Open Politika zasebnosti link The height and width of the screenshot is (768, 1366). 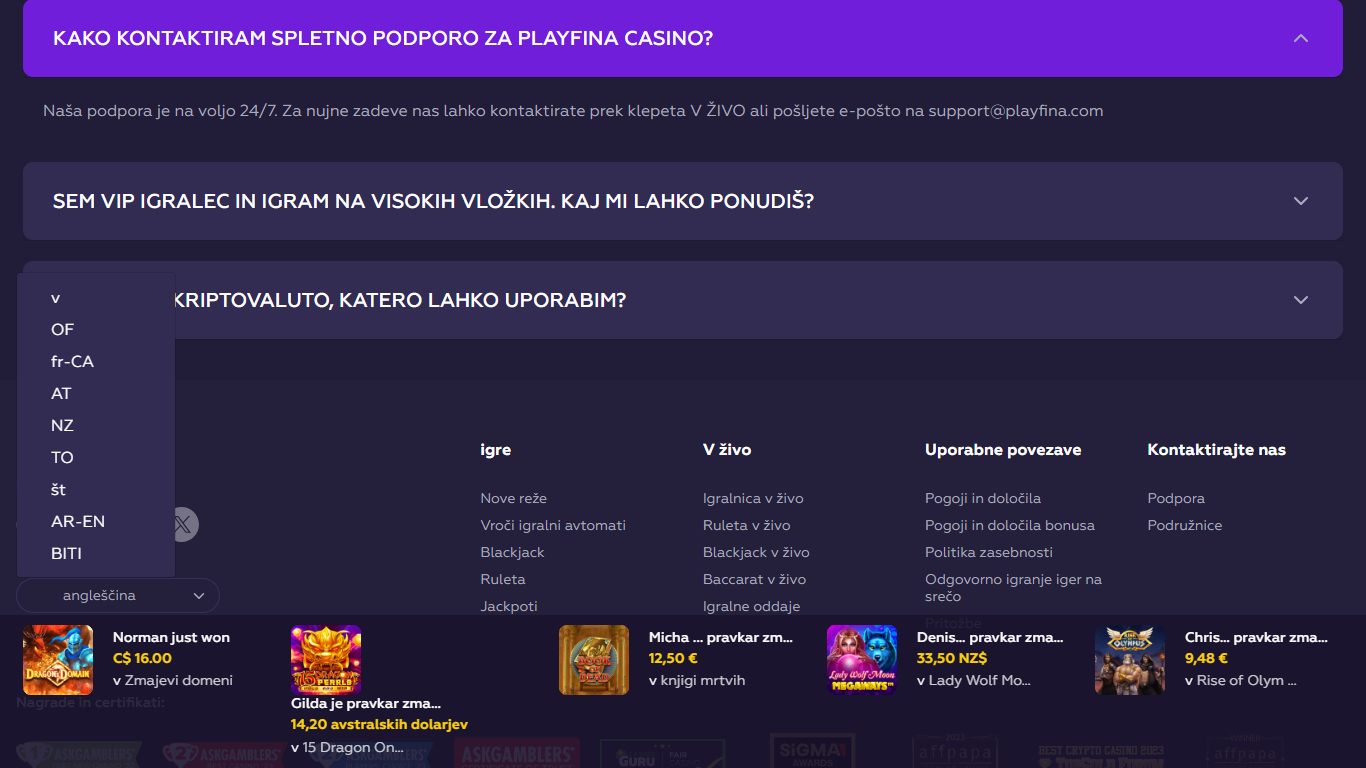point(989,552)
